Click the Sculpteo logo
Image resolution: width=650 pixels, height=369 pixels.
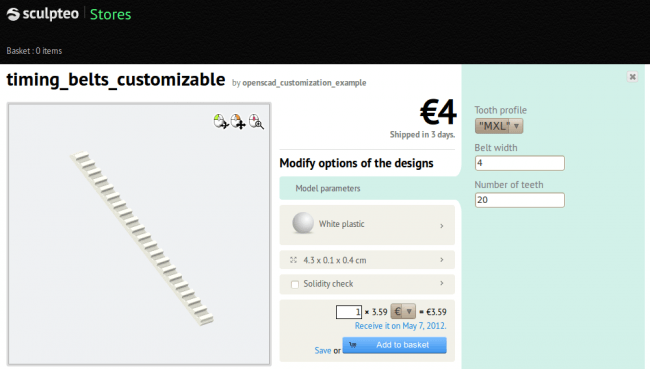43,14
